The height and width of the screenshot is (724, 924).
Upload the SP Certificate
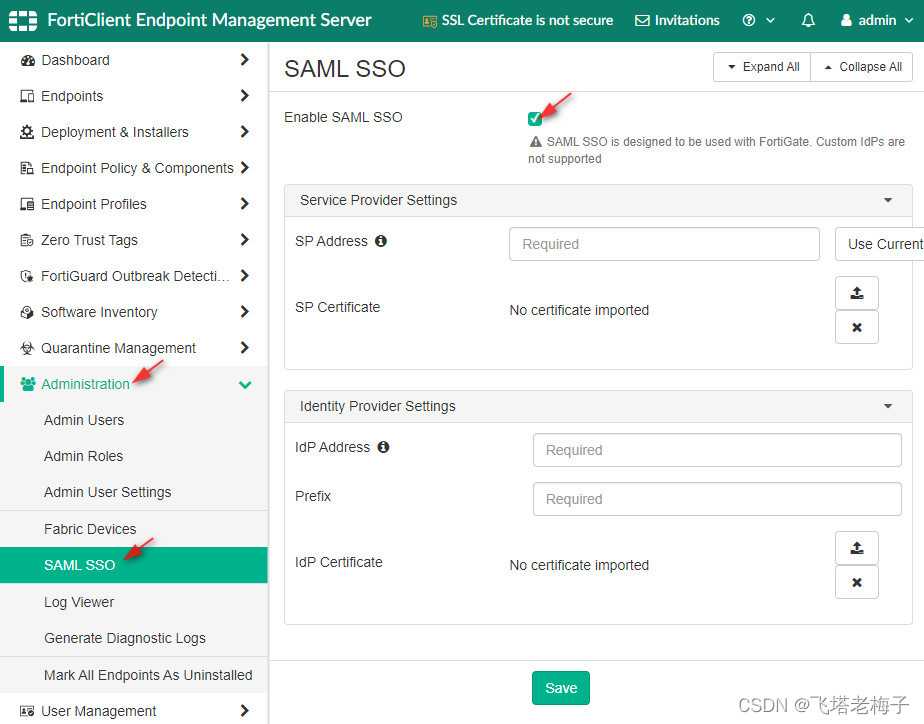(x=856, y=293)
